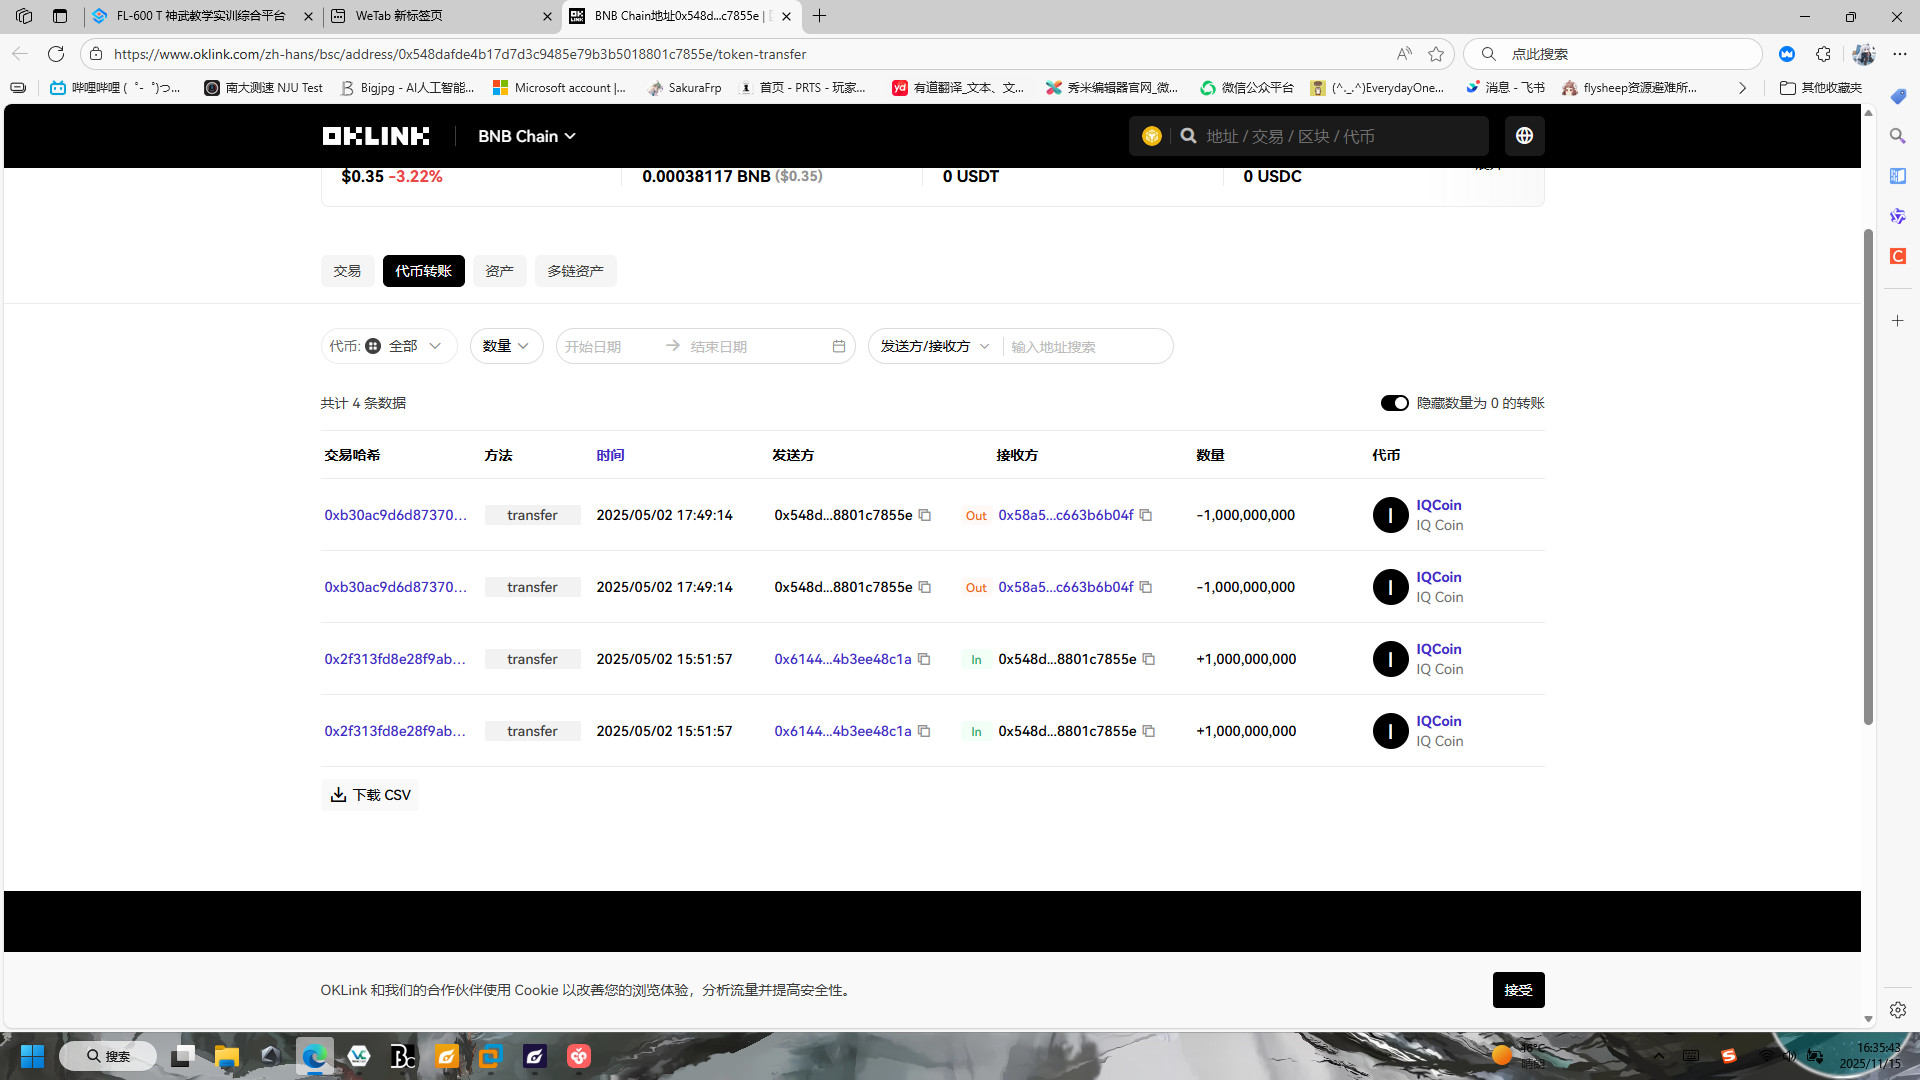Copy sender address in first transfer row
Screen dimensions: 1920x1080
(x=925, y=516)
